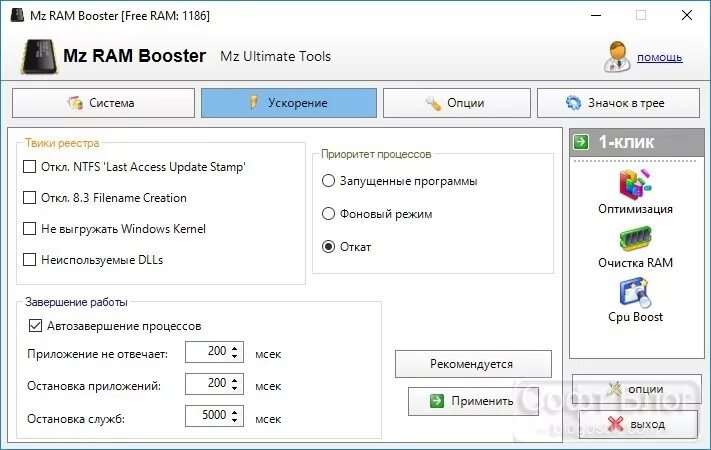Image resolution: width=711 pixels, height=450 pixels.
Task: Decrease Остановка служб value
Action: (234, 421)
